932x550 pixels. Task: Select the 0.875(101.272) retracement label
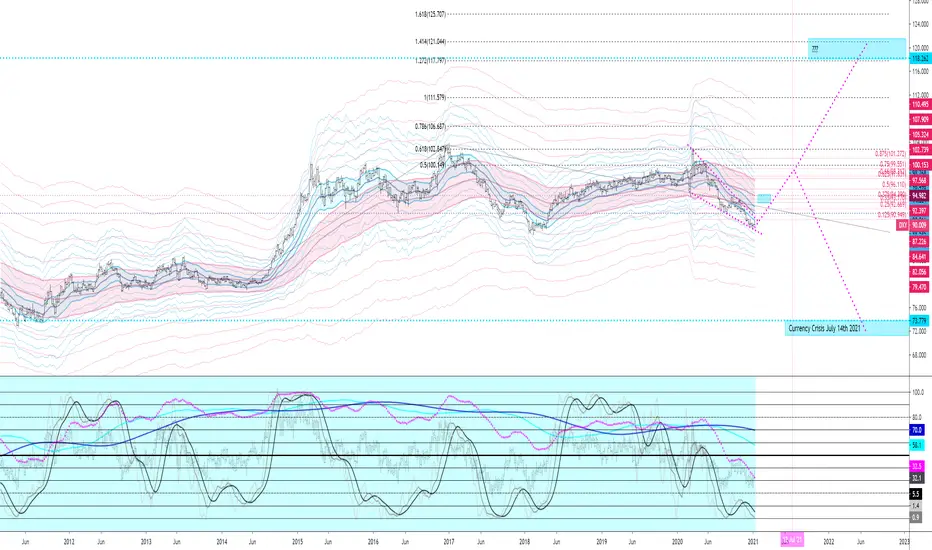pos(890,154)
